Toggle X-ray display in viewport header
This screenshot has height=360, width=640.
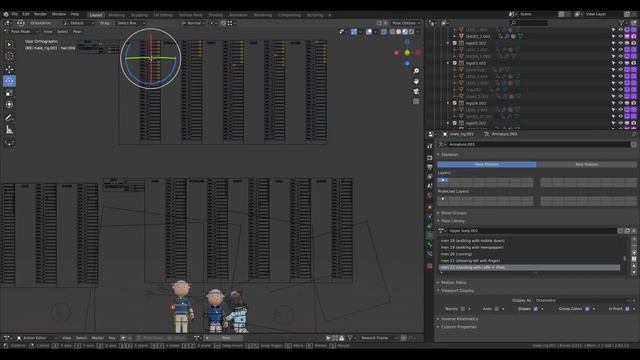click(384, 31)
